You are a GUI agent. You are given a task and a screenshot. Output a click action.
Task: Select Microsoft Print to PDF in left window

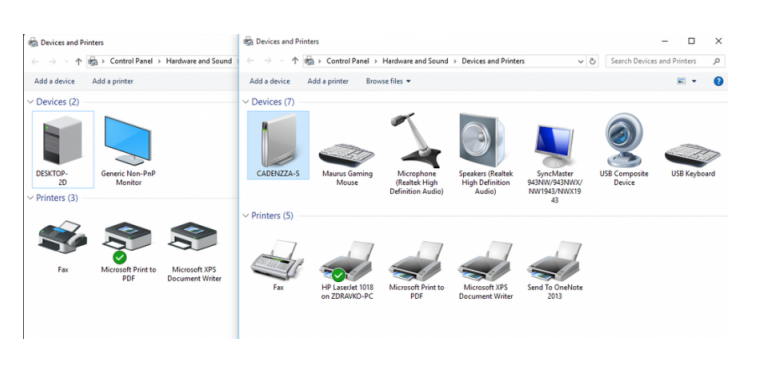pos(128,252)
